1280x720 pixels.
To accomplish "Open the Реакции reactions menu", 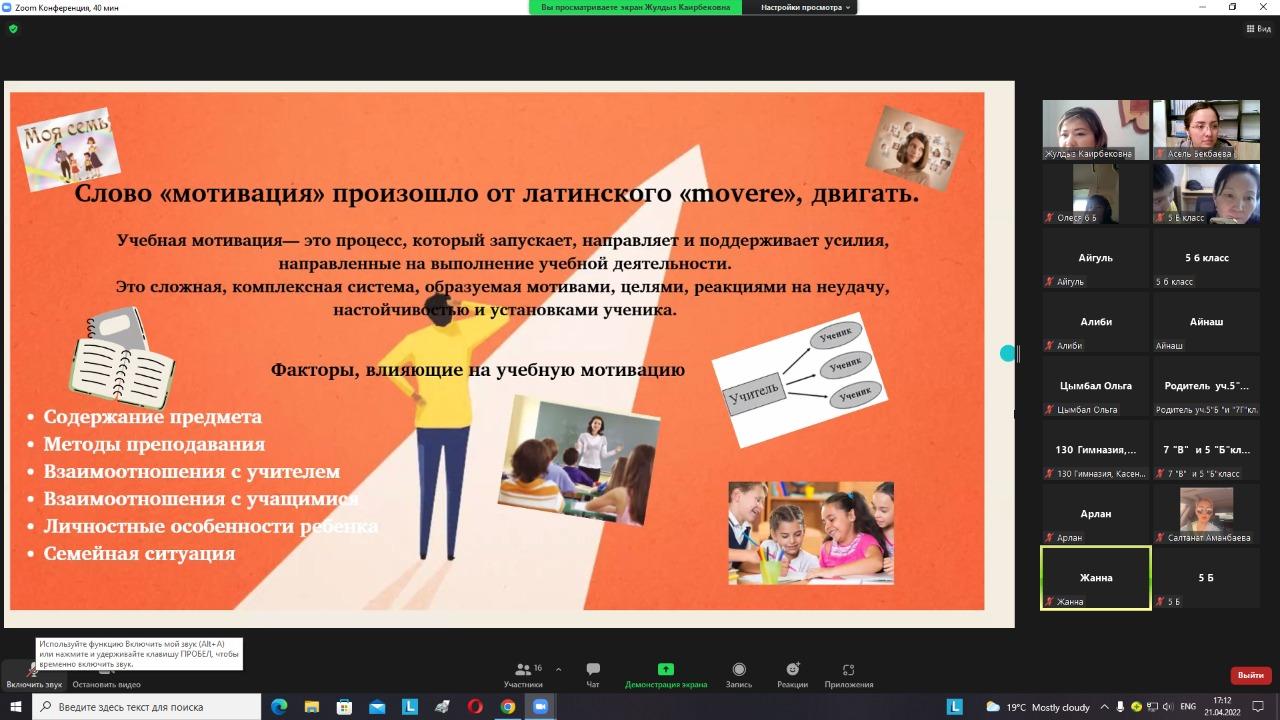I will tap(792, 675).
